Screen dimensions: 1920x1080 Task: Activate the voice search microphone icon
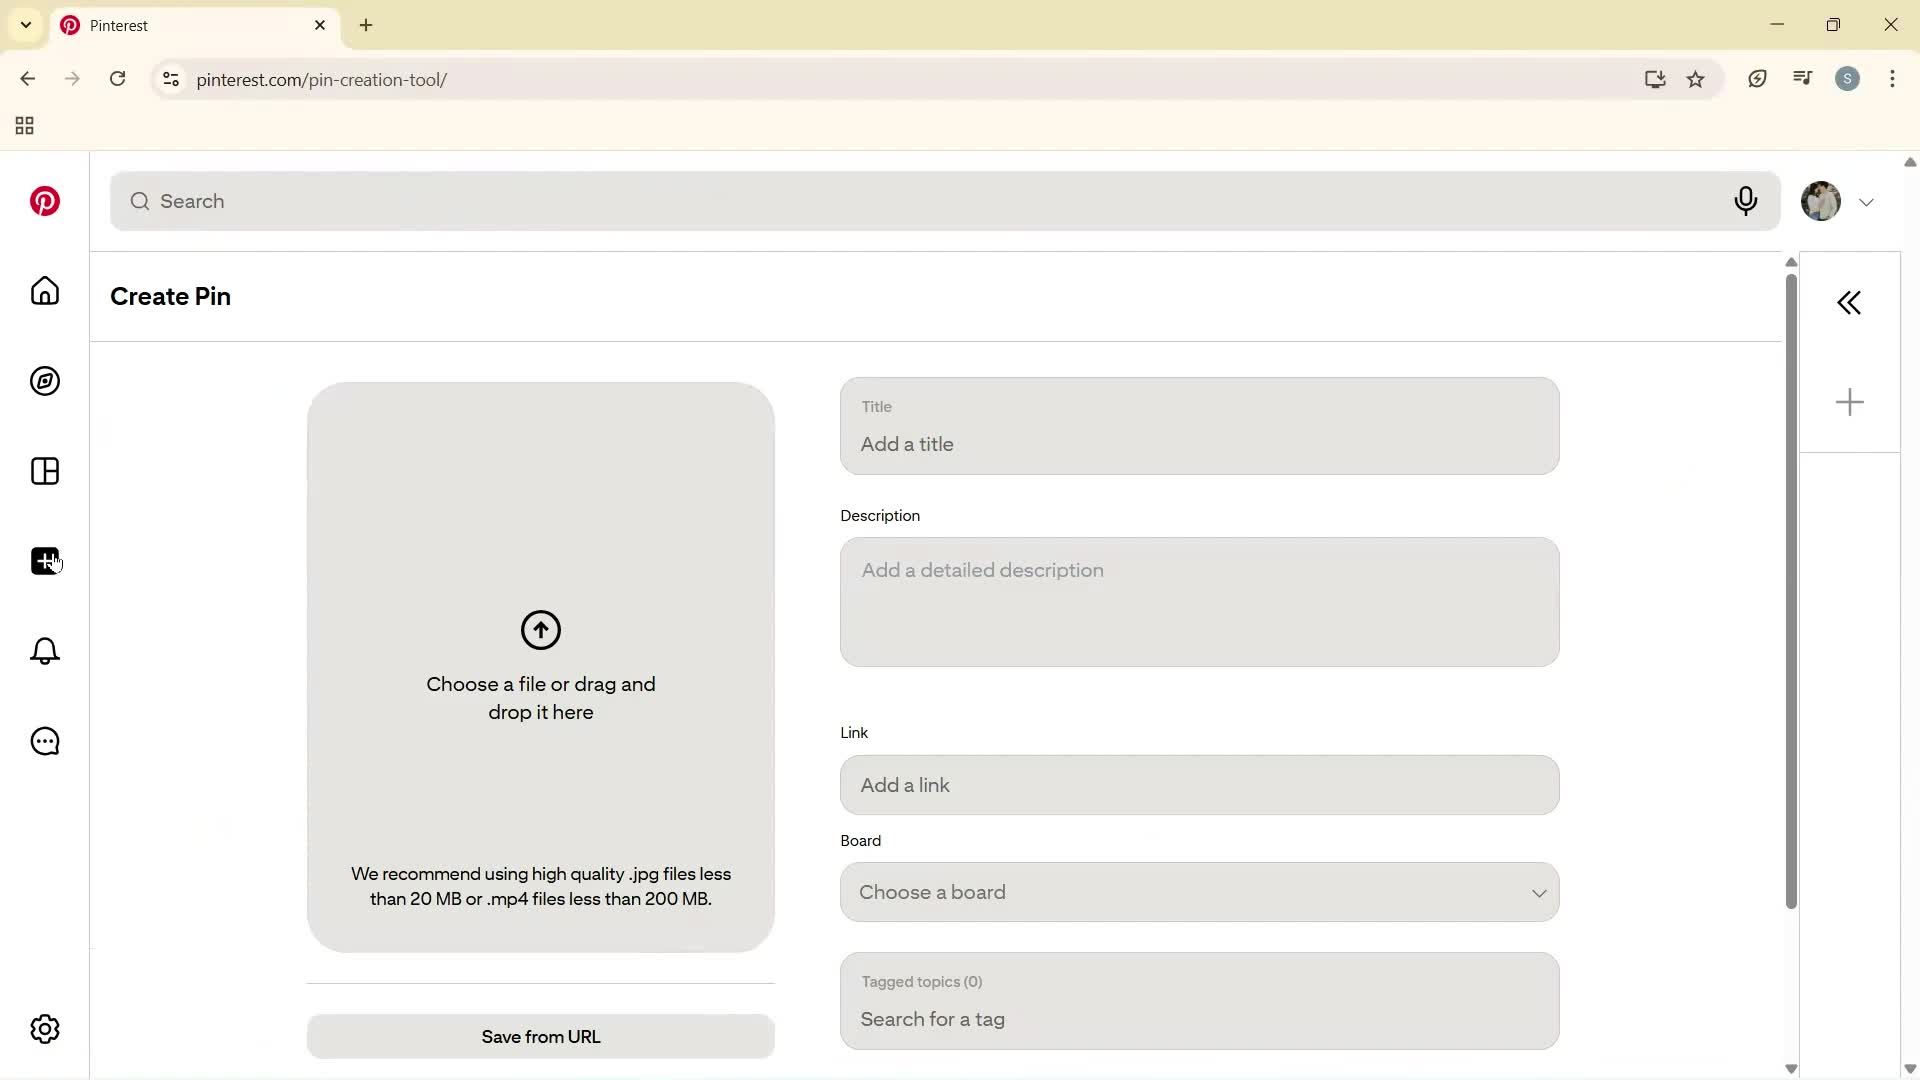point(1745,201)
